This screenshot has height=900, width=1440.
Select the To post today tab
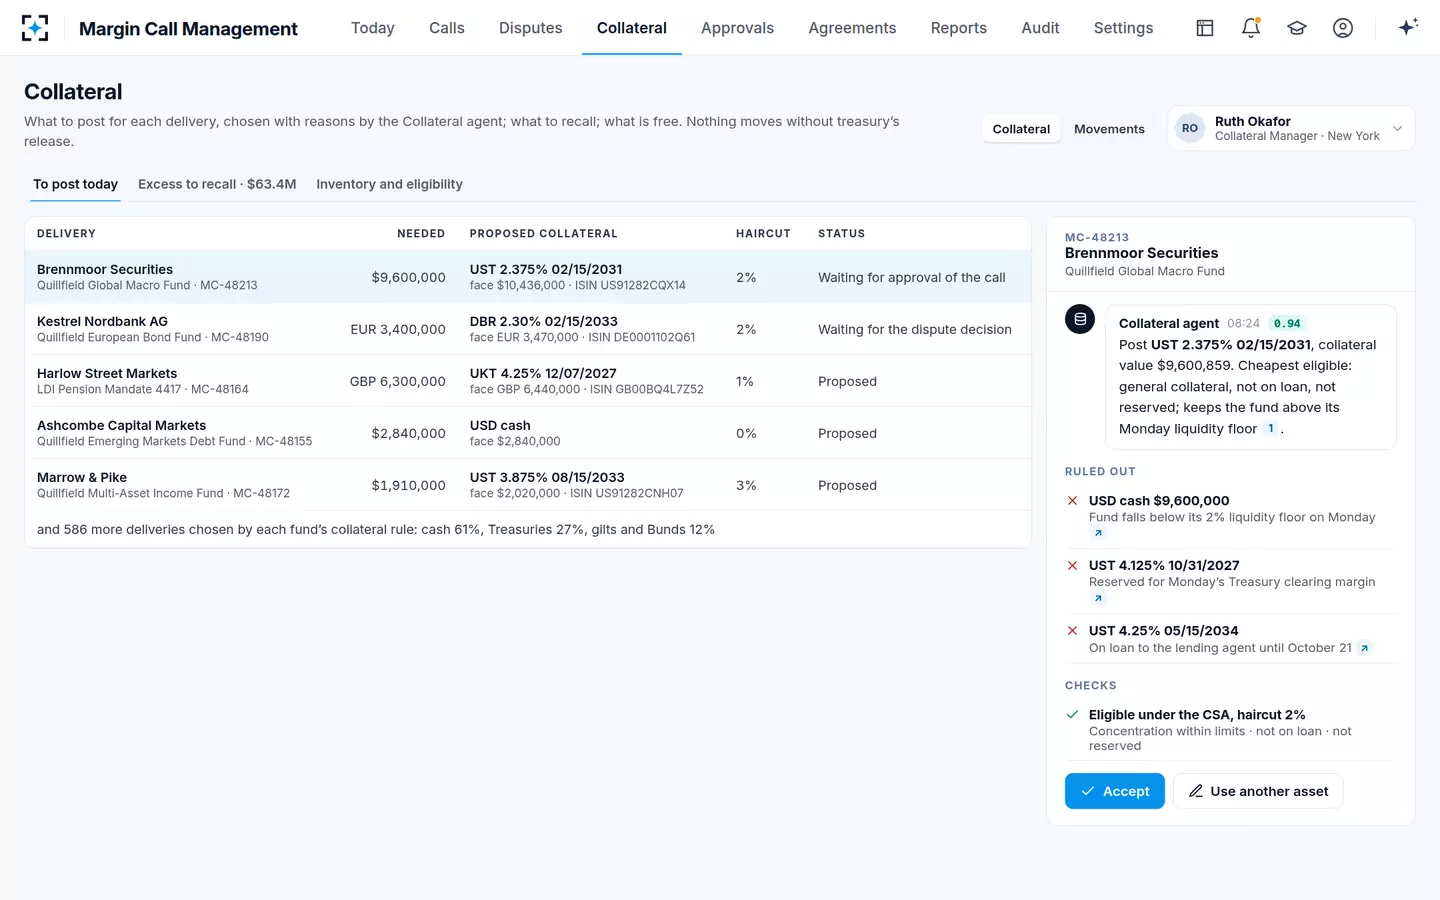(75, 184)
